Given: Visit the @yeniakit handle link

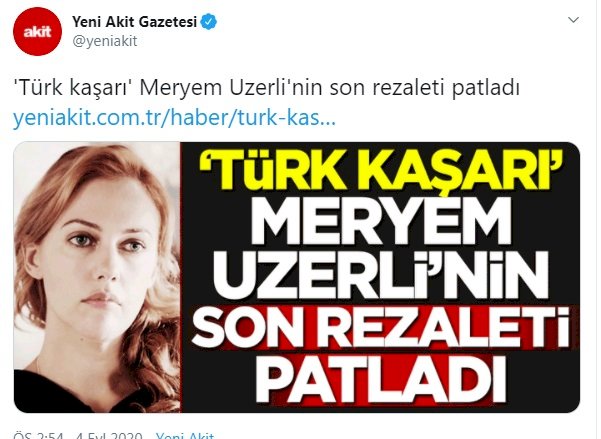Looking at the screenshot, I should [105, 41].
